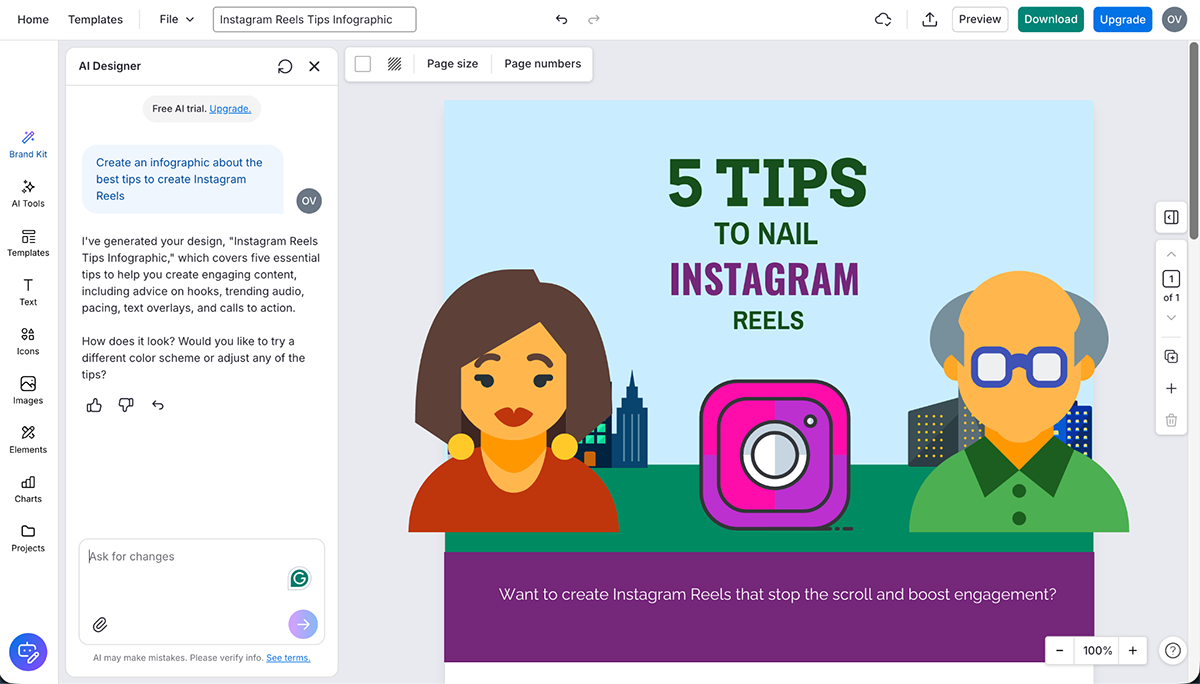This screenshot has width=1200, height=684.
Task: Open the Brand Kit panel
Action: 28,144
